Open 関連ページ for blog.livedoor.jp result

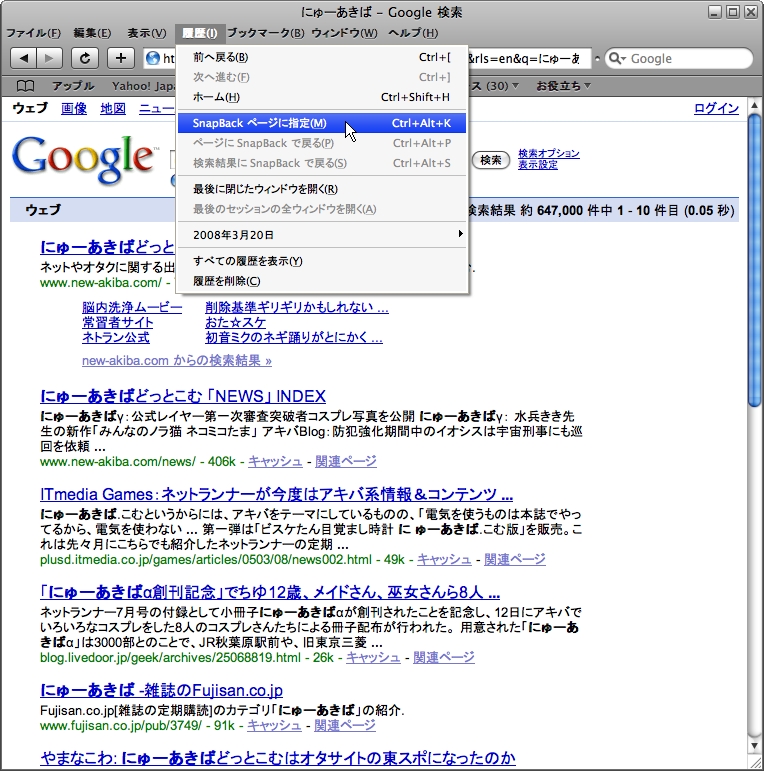(444, 657)
